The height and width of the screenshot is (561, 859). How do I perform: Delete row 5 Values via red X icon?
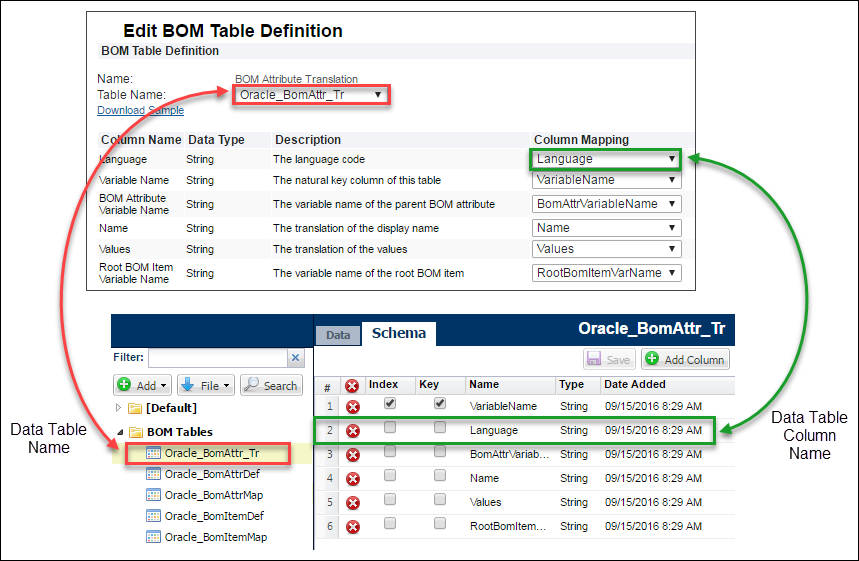[x=353, y=503]
